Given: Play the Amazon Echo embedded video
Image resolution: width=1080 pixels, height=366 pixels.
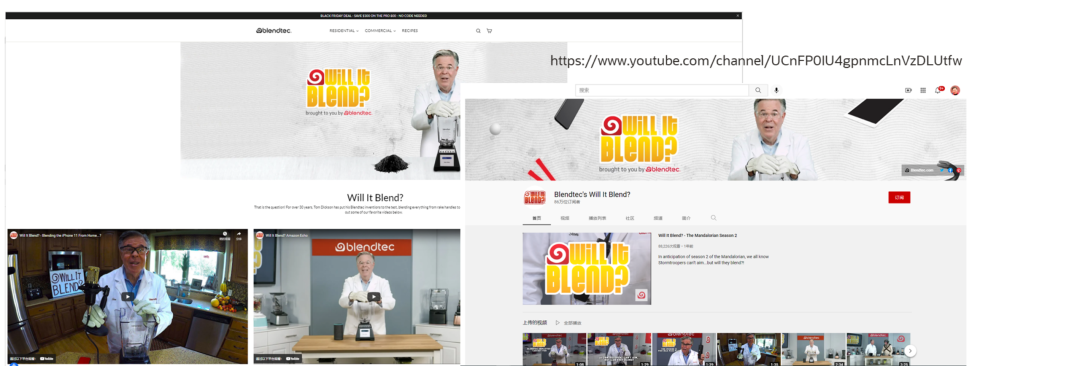Looking at the screenshot, I should point(373,296).
